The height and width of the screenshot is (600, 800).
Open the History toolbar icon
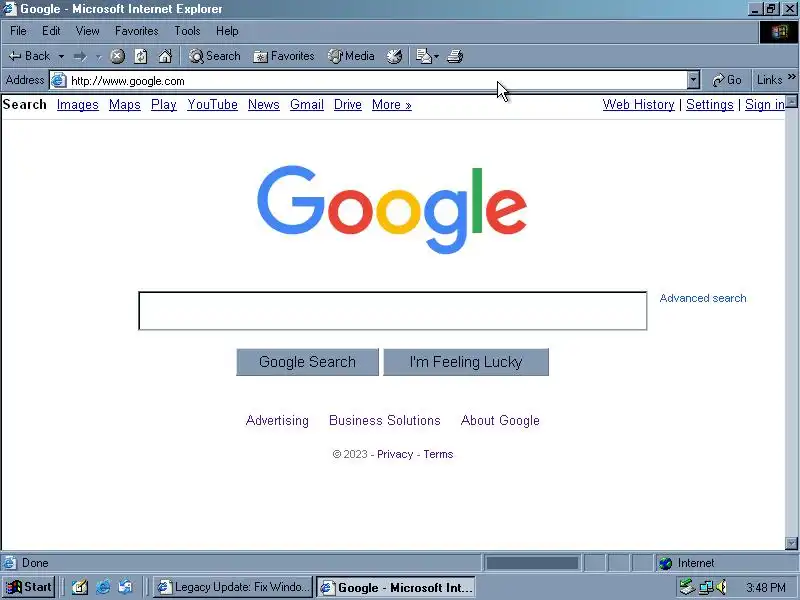tap(394, 56)
